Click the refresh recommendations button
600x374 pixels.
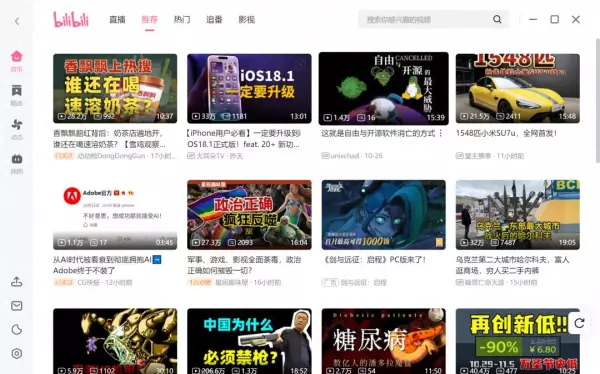(x=579, y=323)
